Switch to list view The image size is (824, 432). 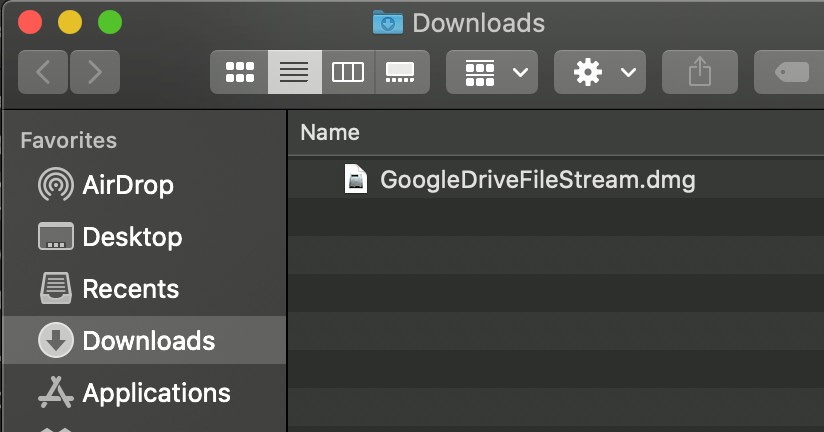coord(294,72)
